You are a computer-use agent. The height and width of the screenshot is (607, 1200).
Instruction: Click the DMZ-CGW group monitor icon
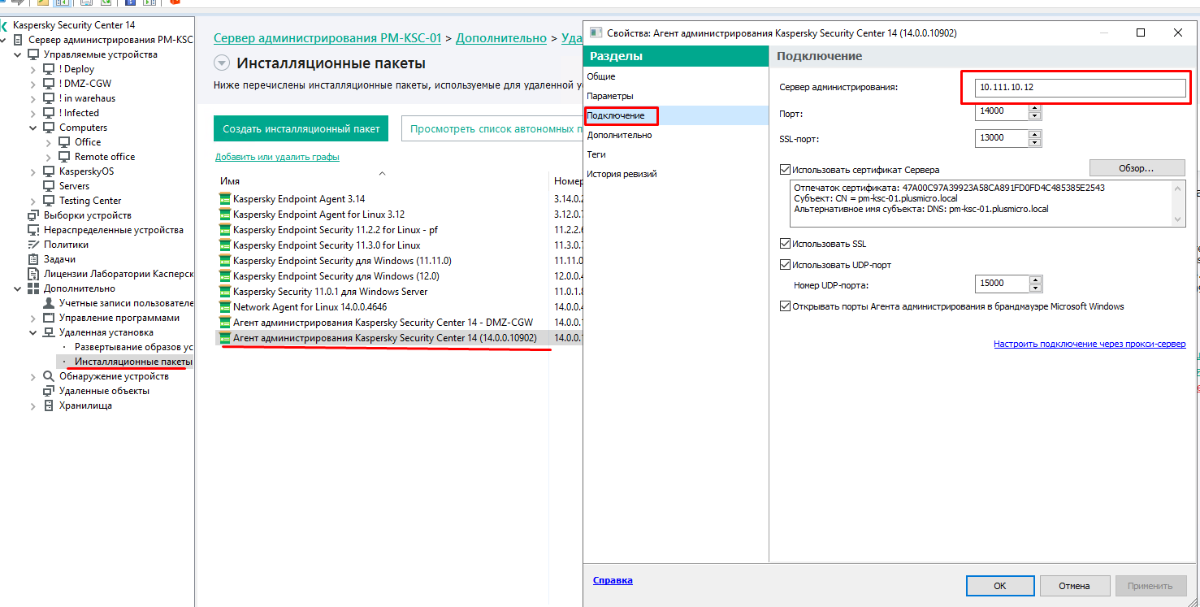[49, 84]
